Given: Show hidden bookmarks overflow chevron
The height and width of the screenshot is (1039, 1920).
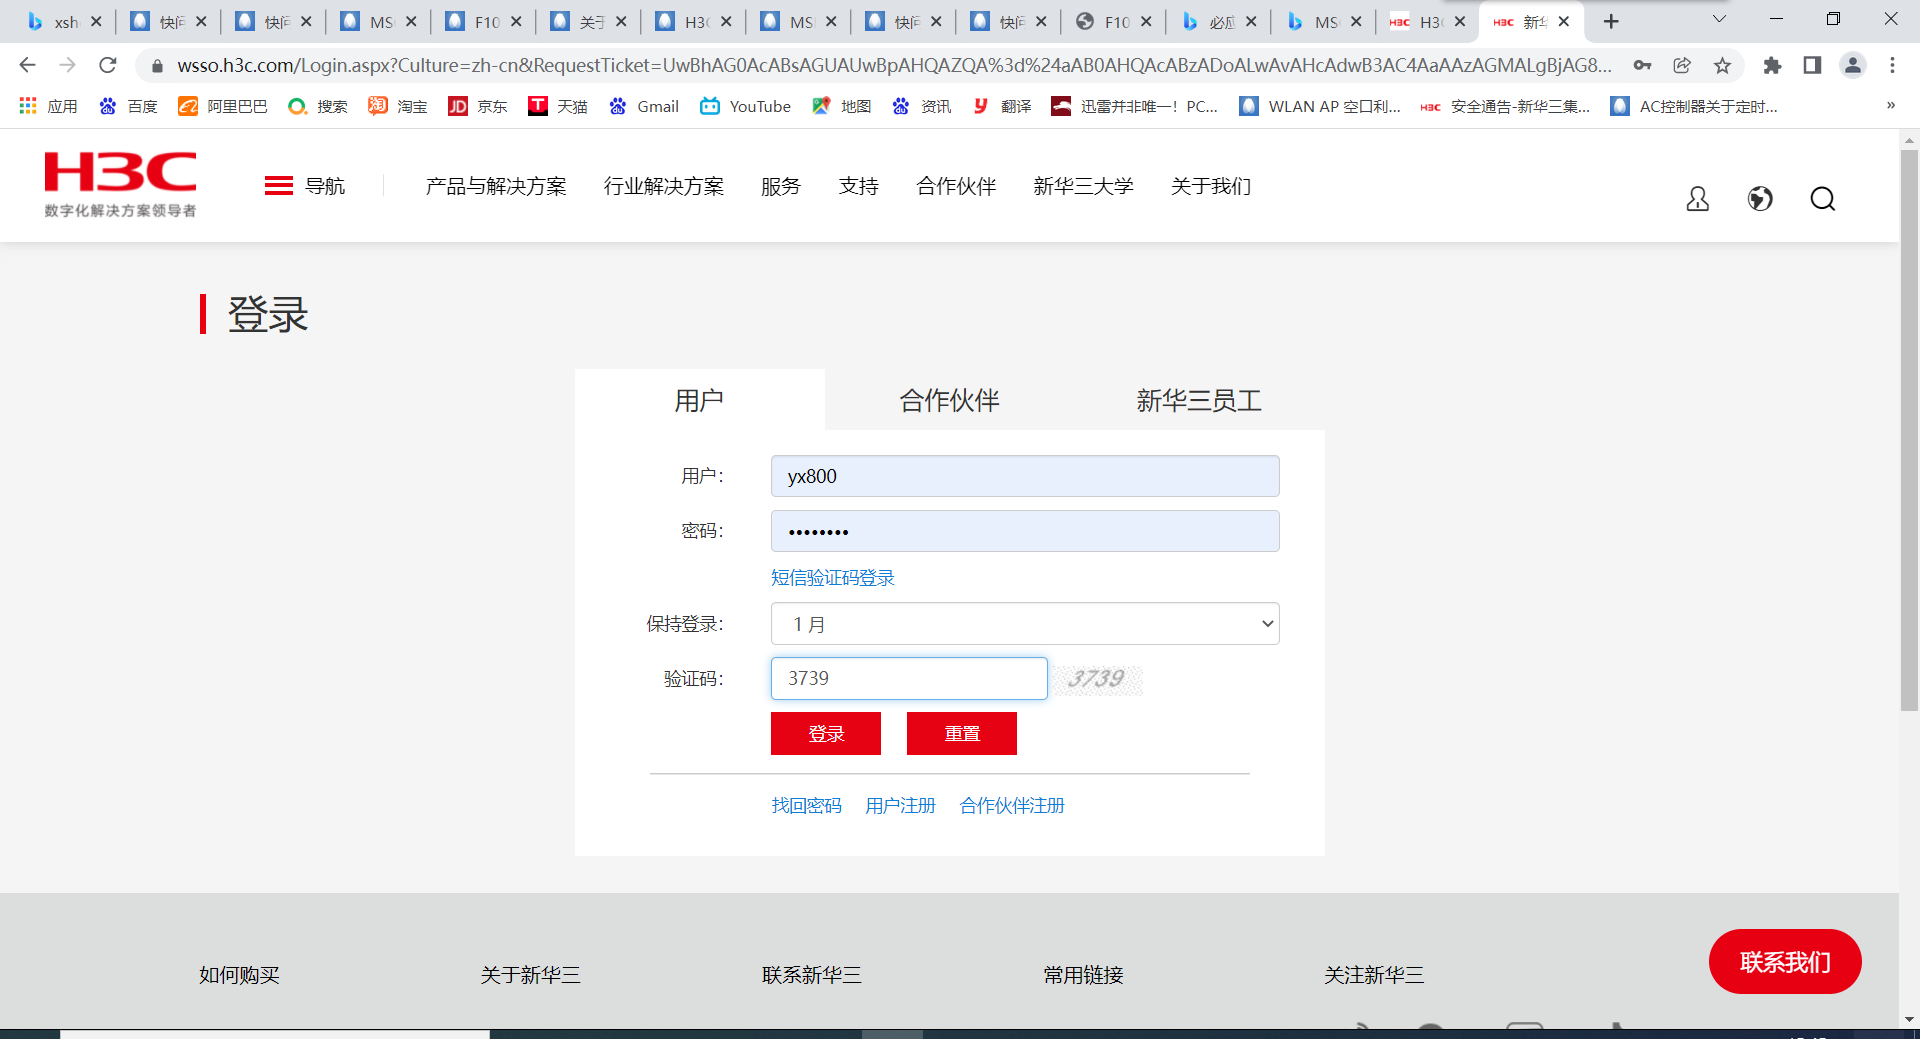Looking at the screenshot, I should 1890,106.
